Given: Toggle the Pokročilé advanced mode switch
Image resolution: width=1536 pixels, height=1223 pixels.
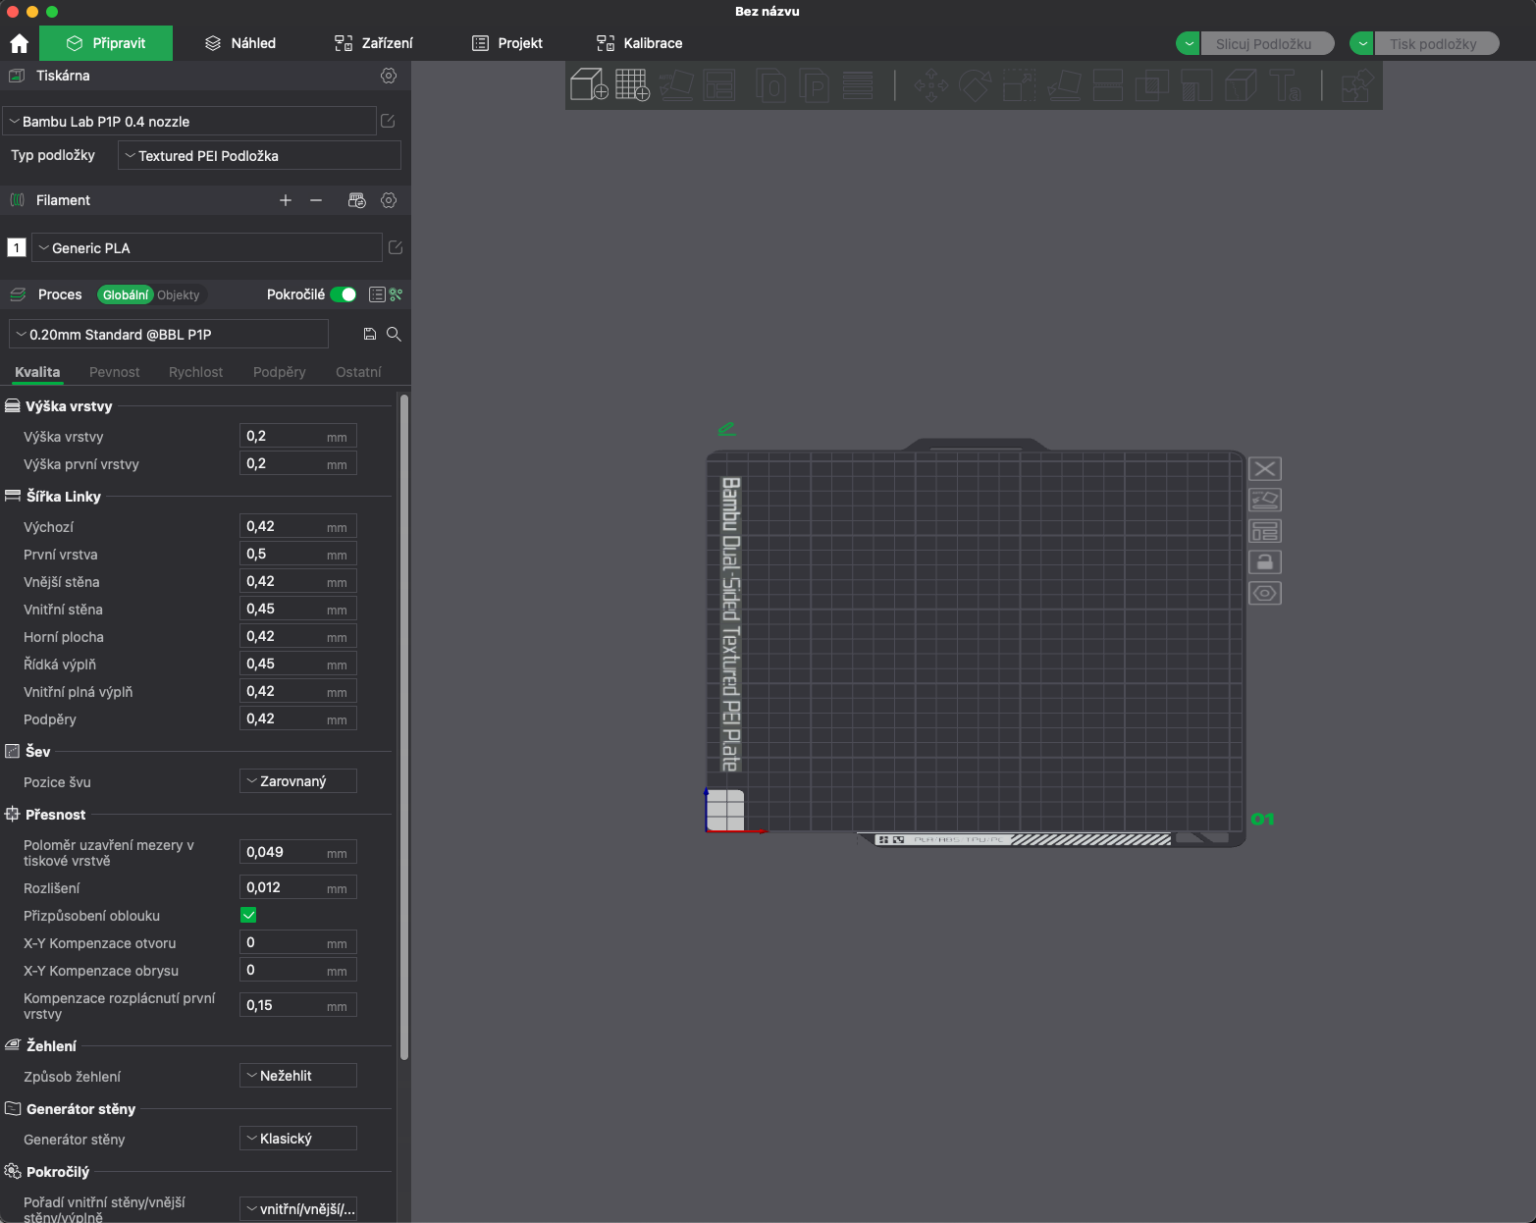Looking at the screenshot, I should click(x=343, y=294).
